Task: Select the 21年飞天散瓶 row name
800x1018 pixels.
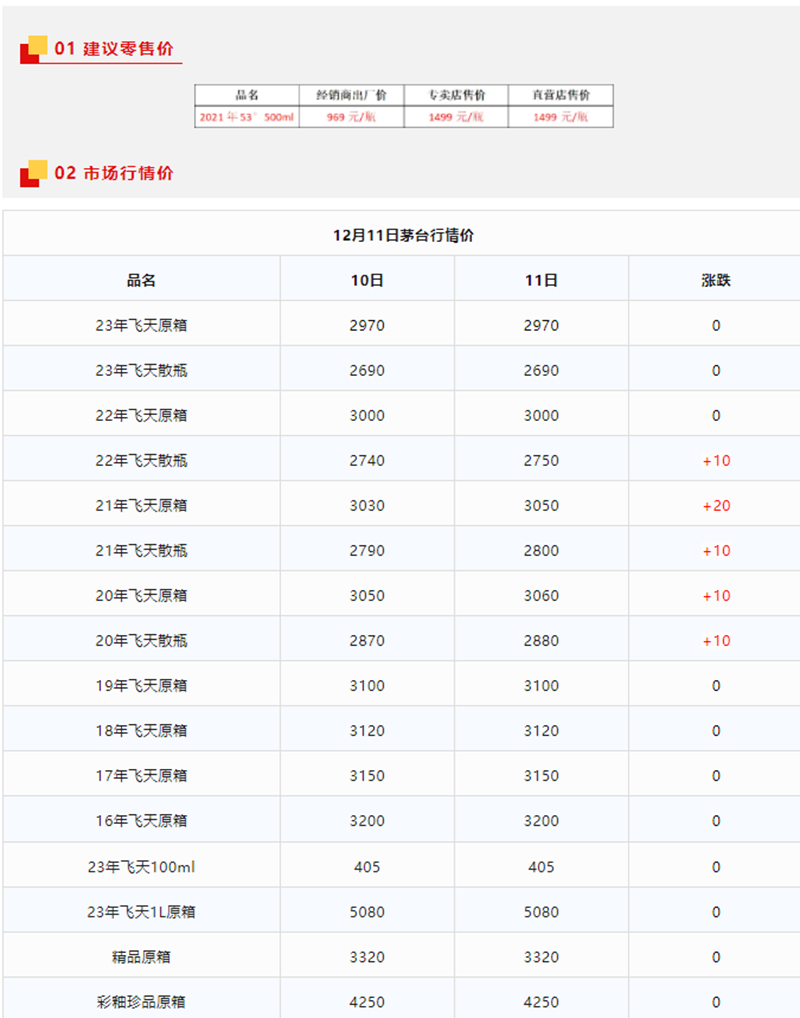Action: (x=141, y=551)
